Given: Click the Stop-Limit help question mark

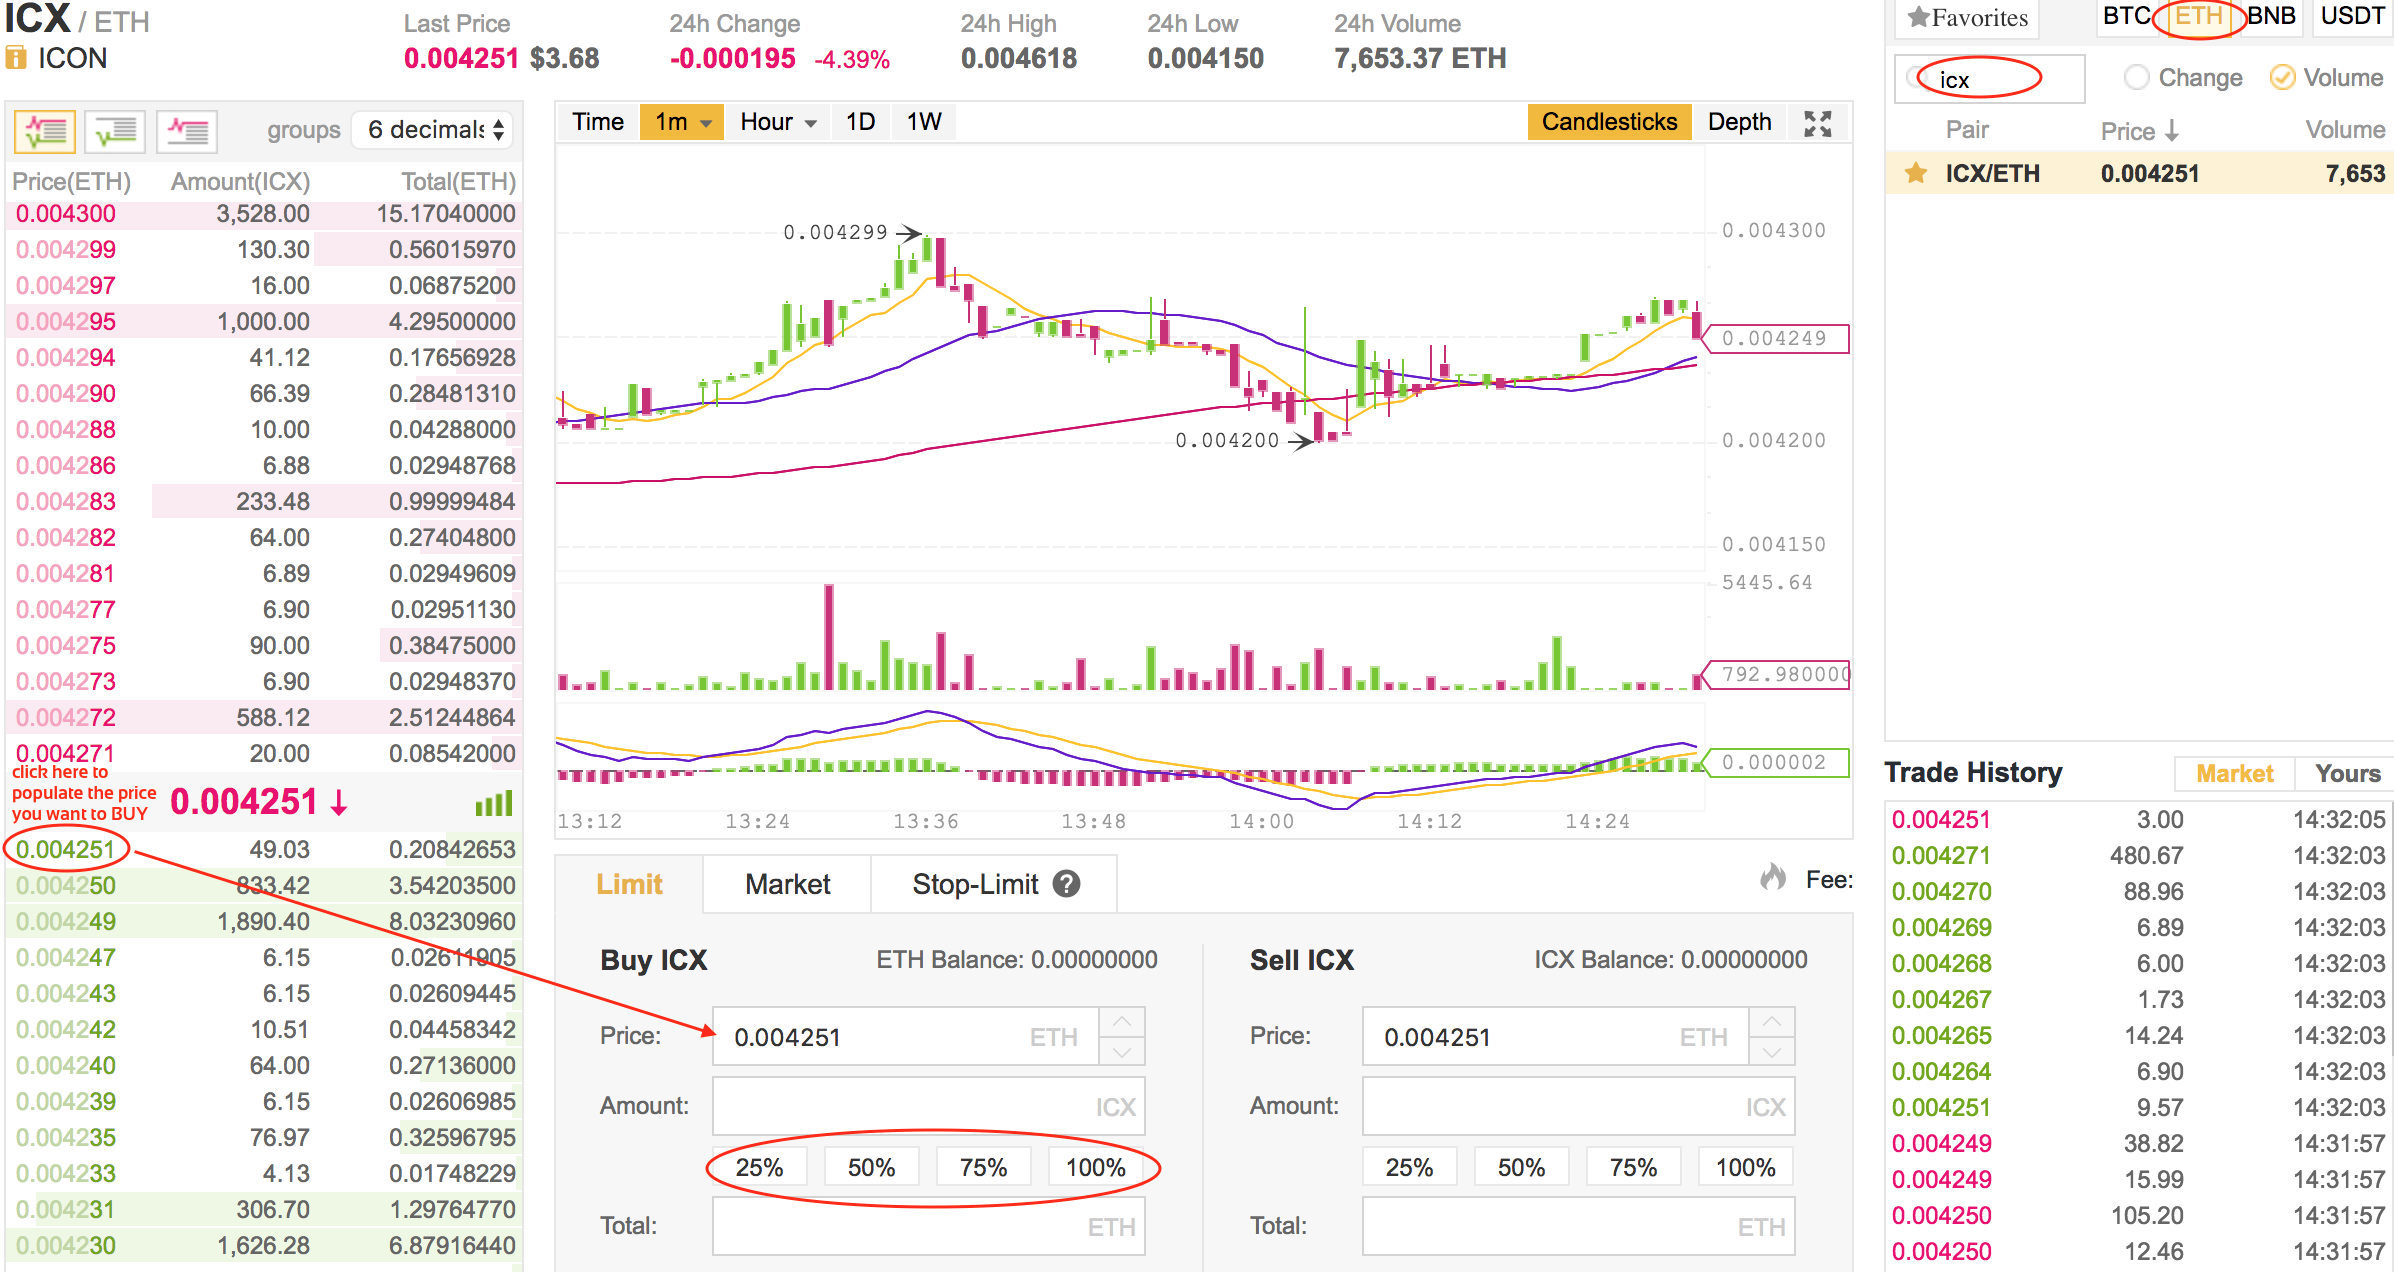Looking at the screenshot, I should coord(1067,884).
